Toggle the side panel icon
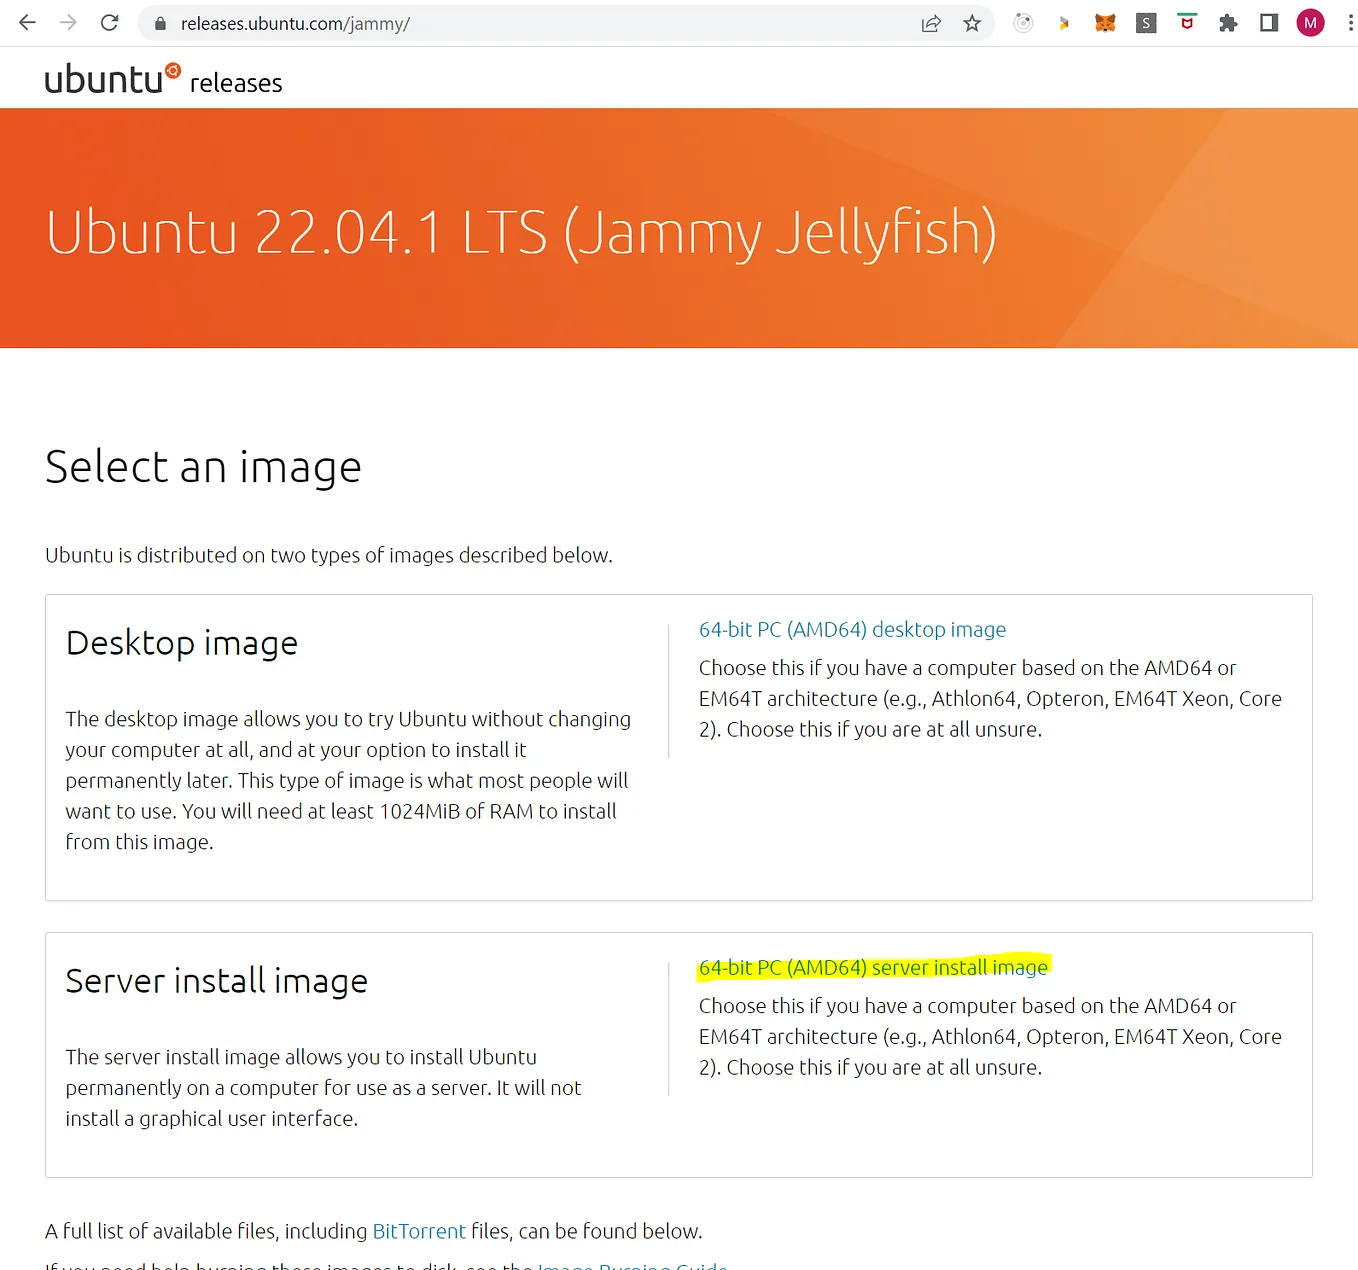Screen dimensions: 1358x1270 pyautogui.click(x=1268, y=22)
